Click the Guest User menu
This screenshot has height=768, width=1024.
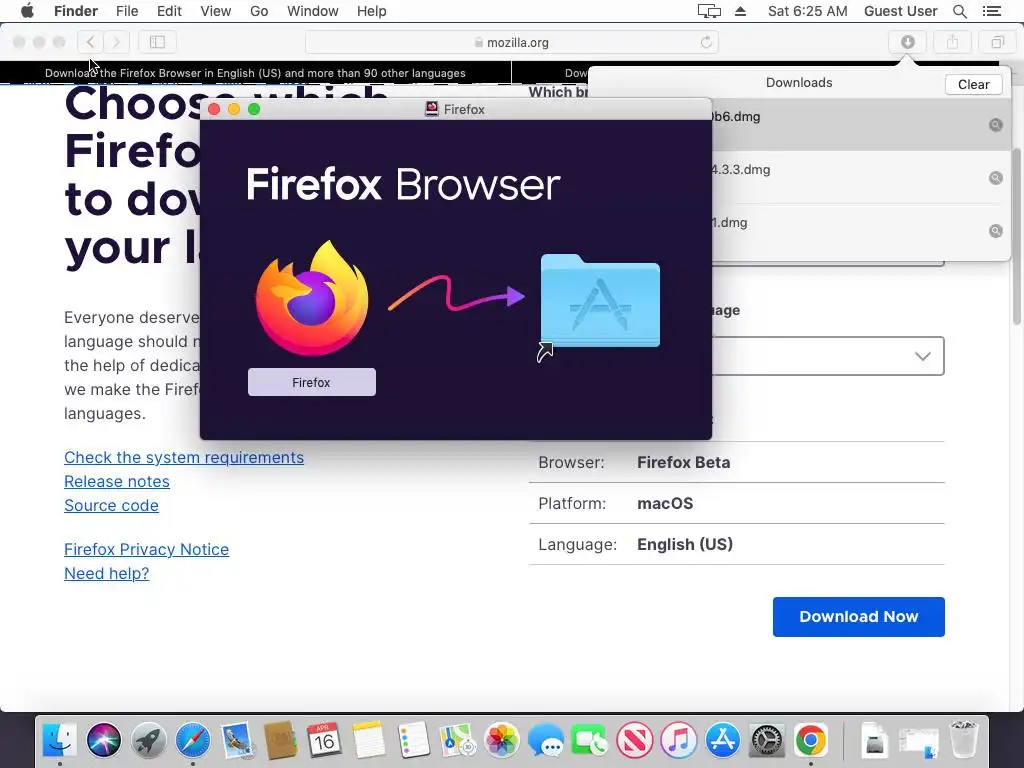click(x=900, y=11)
